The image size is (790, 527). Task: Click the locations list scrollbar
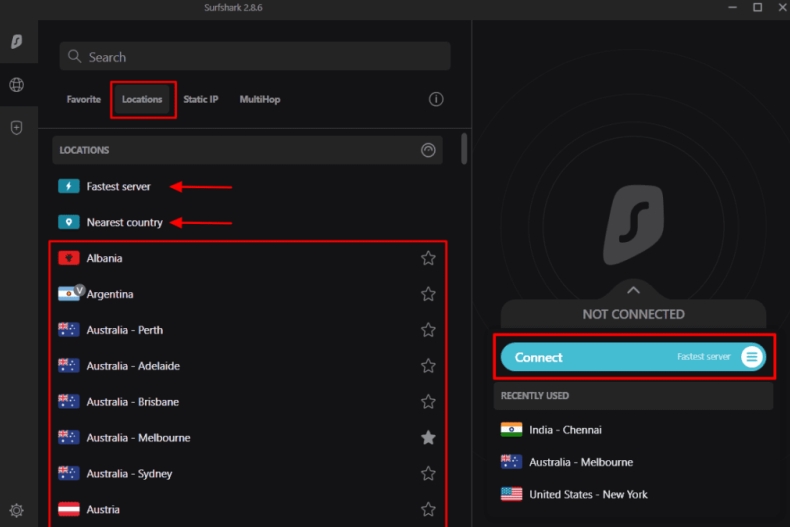(x=464, y=148)
